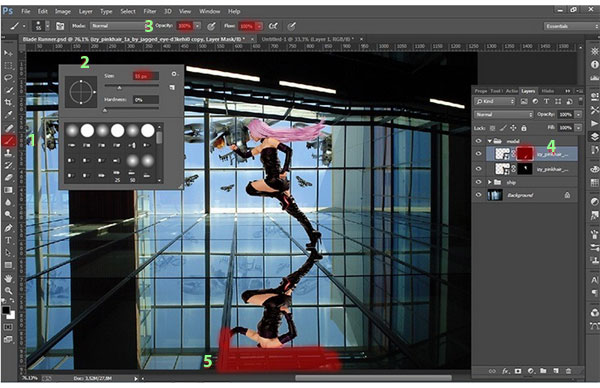The image size is (600, 388).
Task: Collapse the model layer group
Action: tap(489, 141)
